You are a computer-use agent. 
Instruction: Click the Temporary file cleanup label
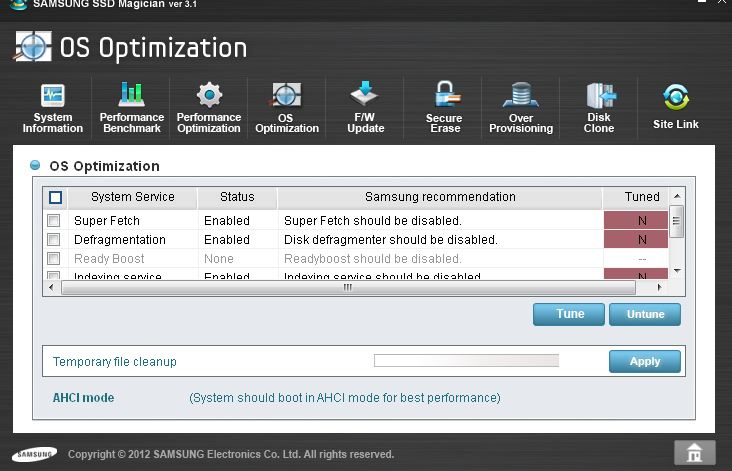click(x=115, y=362)
